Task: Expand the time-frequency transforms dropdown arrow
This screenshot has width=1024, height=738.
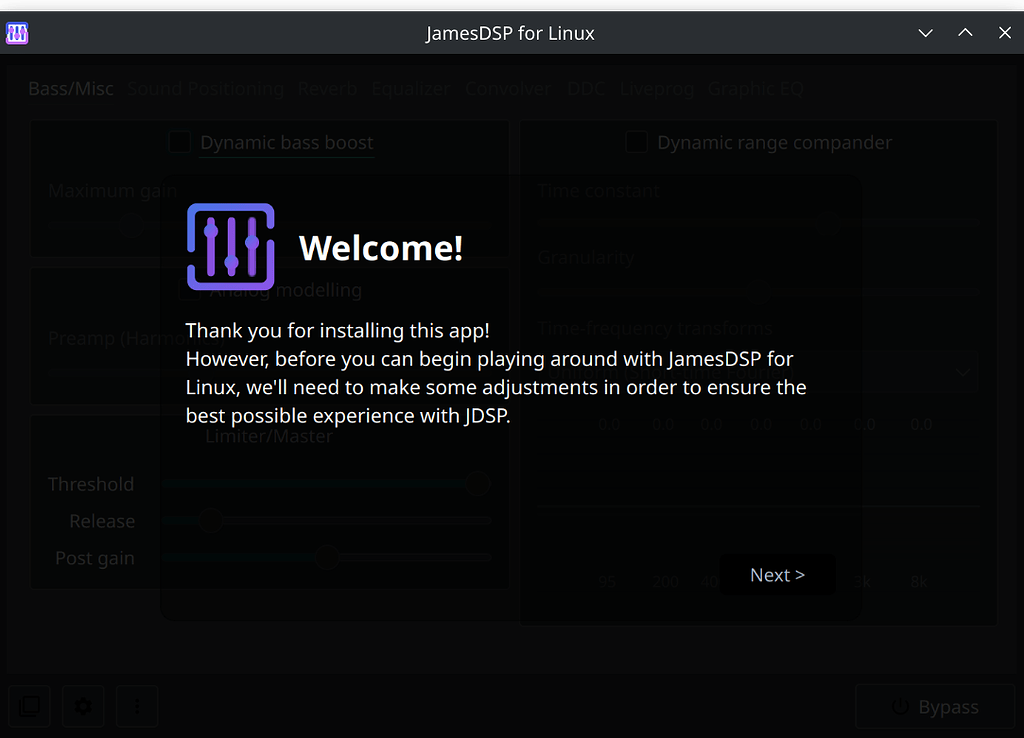Action: [x=963, y=372]
